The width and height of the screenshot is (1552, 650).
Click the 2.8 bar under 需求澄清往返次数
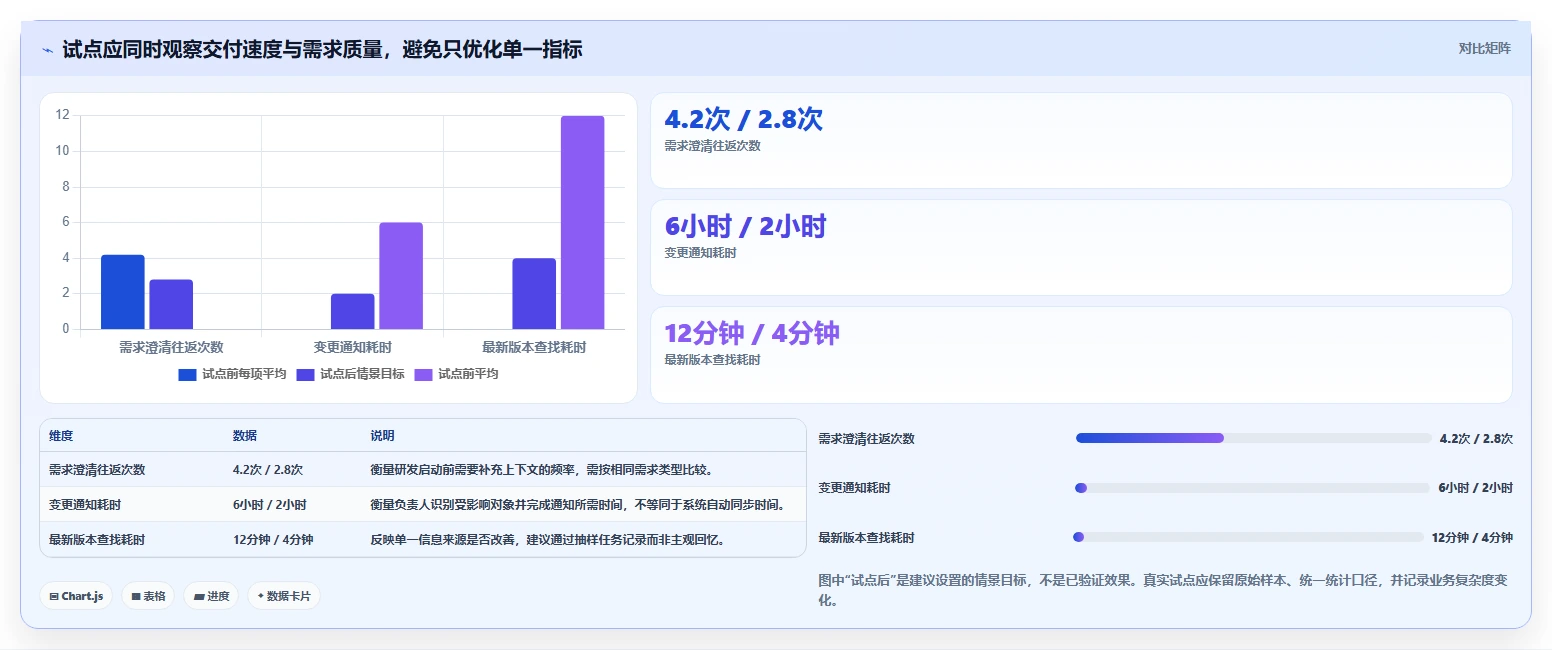pos(171,304)
